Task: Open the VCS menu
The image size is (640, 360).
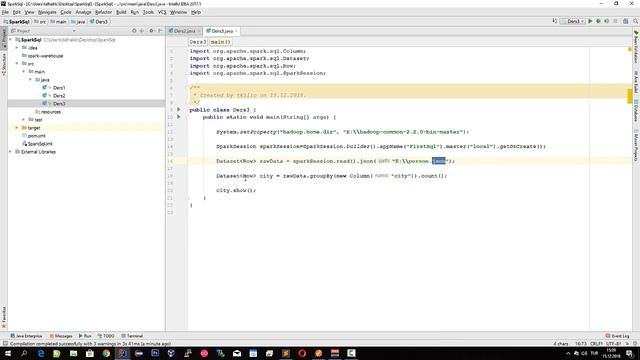Action: coord(162,12)
